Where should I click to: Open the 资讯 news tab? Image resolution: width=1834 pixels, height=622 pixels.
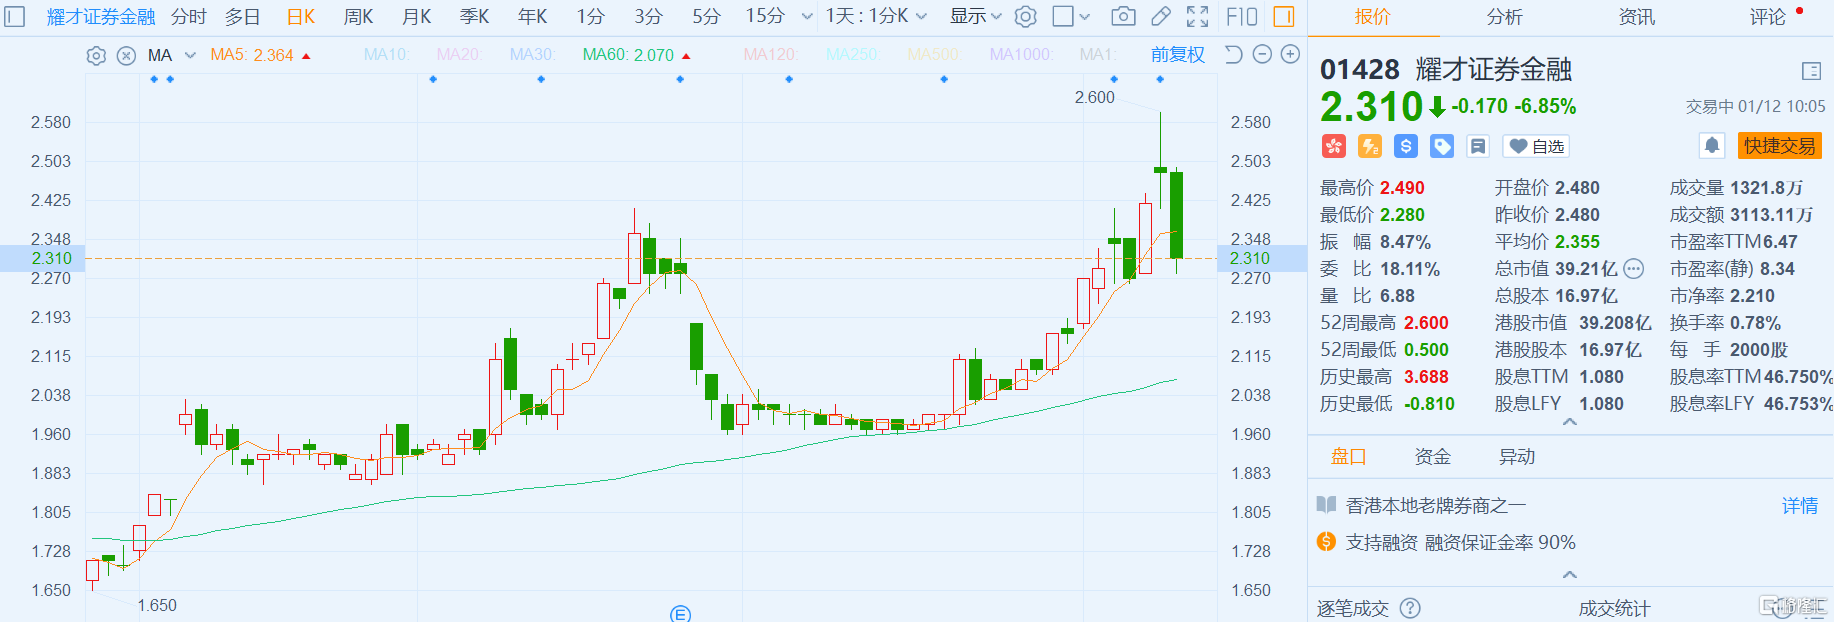pyautogui.click(x=1636, y=17)
